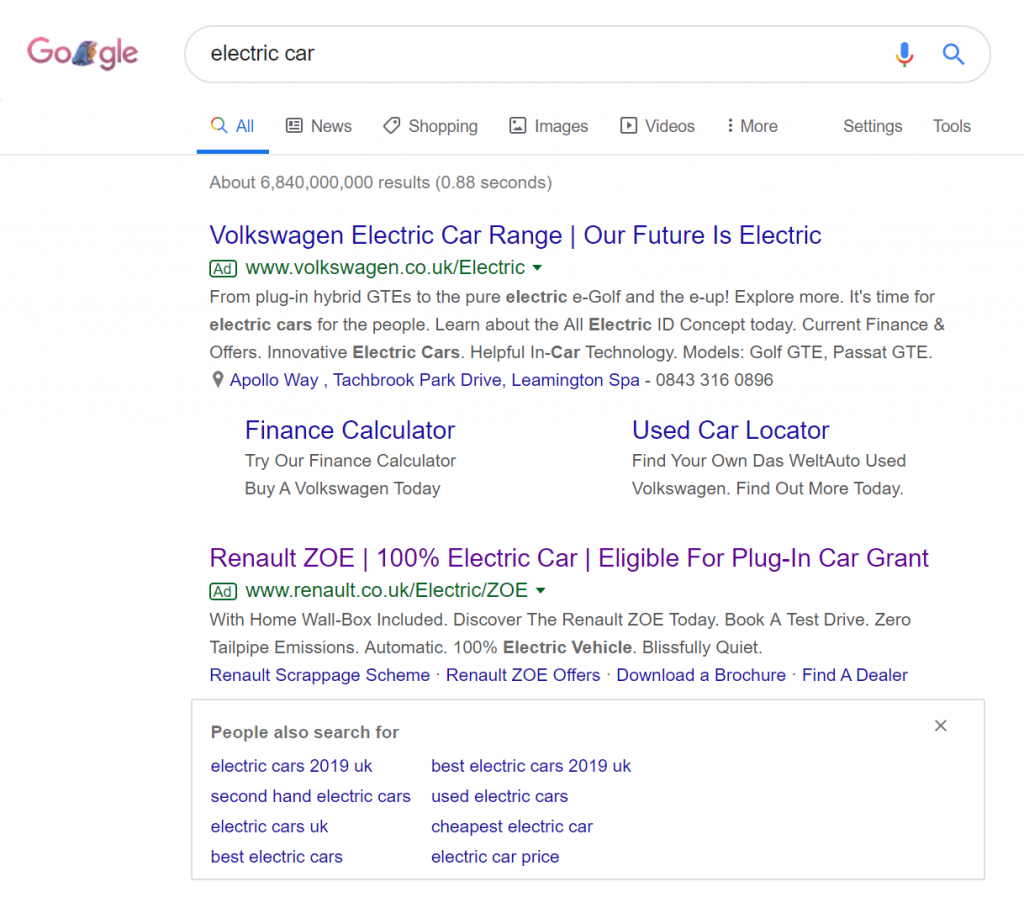
Task: Click the 0843 316 0896 phone number
Action: click(x=714, y=380)
